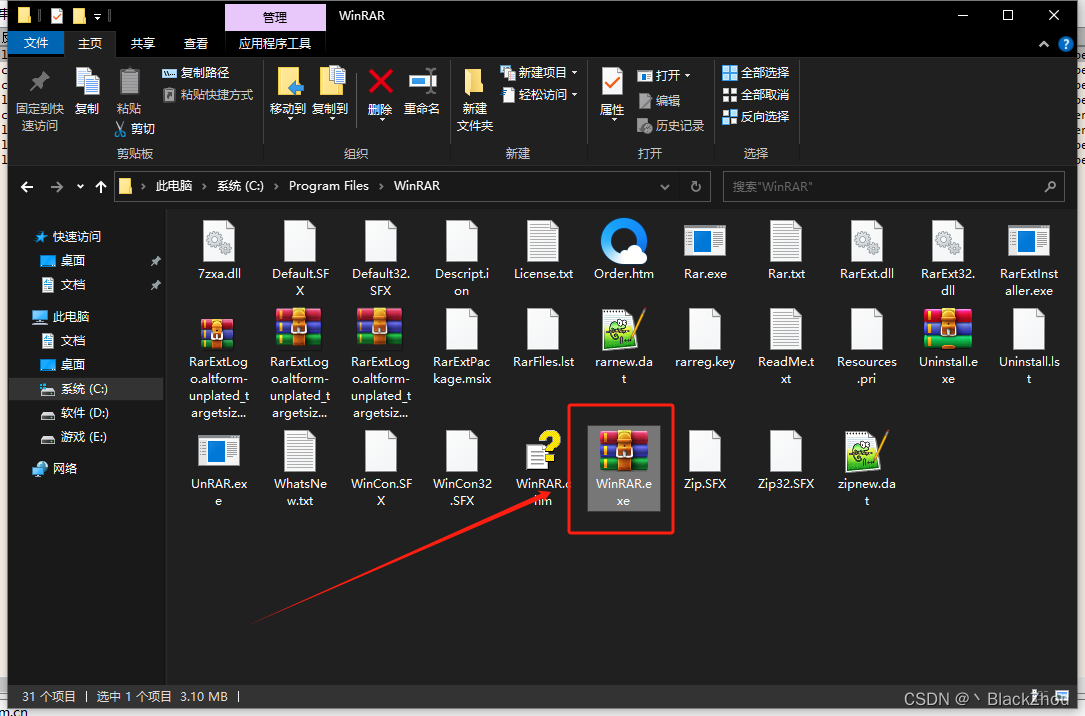Select the WinRAR.chm help file

543,469
